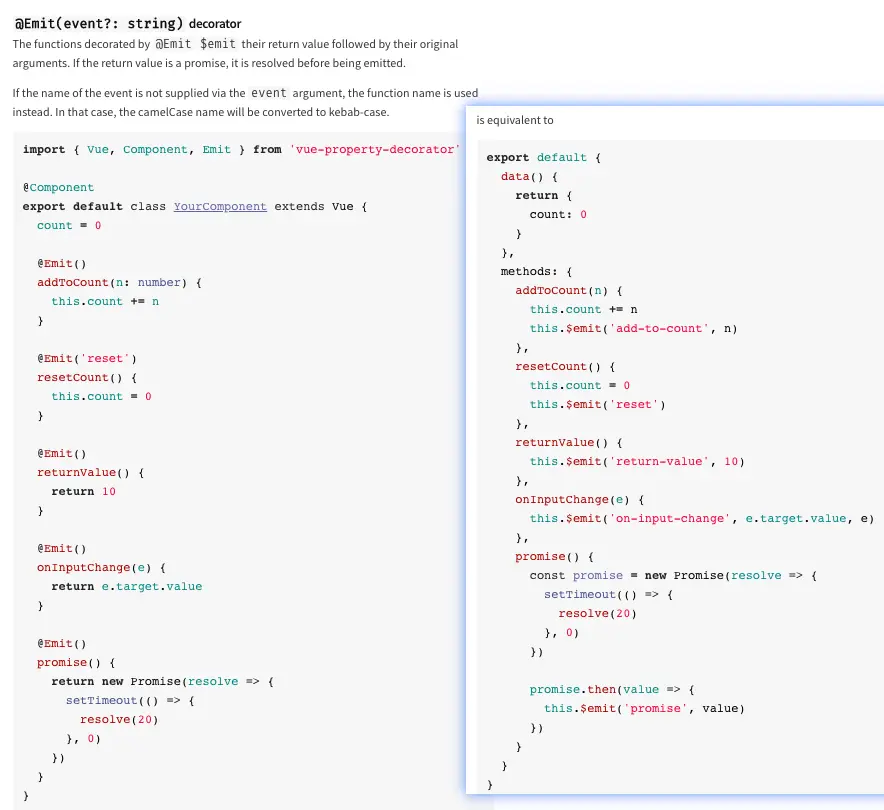This screenshot has width=884, height=810.
Task: Click 'const promise = new Promise' line
Action: click(673, 576)
